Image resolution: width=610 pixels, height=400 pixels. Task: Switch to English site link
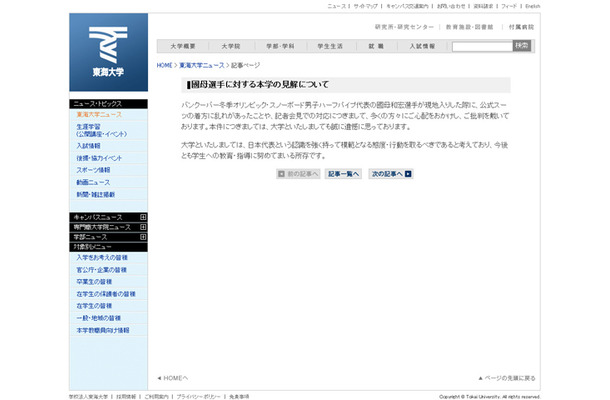tap(533, 6)
